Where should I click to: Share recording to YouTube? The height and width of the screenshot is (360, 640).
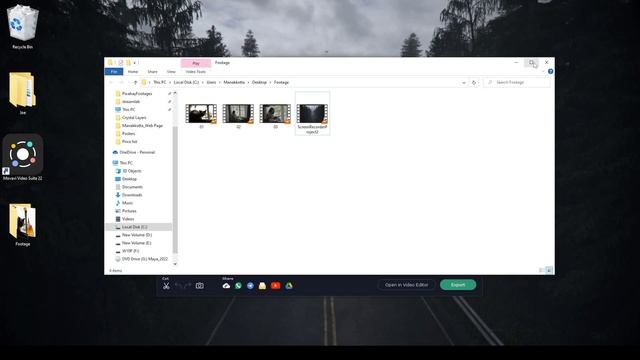[x=276, y=286]
